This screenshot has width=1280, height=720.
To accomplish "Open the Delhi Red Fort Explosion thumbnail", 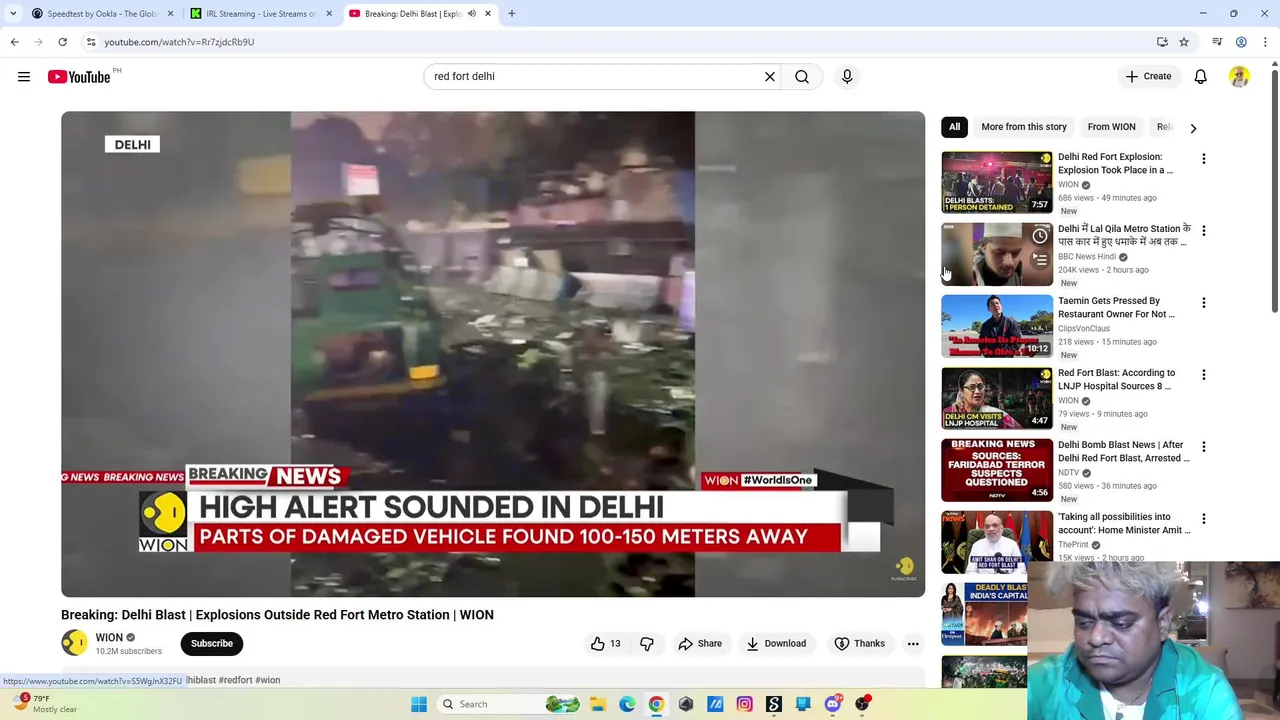I will (997, 182).
